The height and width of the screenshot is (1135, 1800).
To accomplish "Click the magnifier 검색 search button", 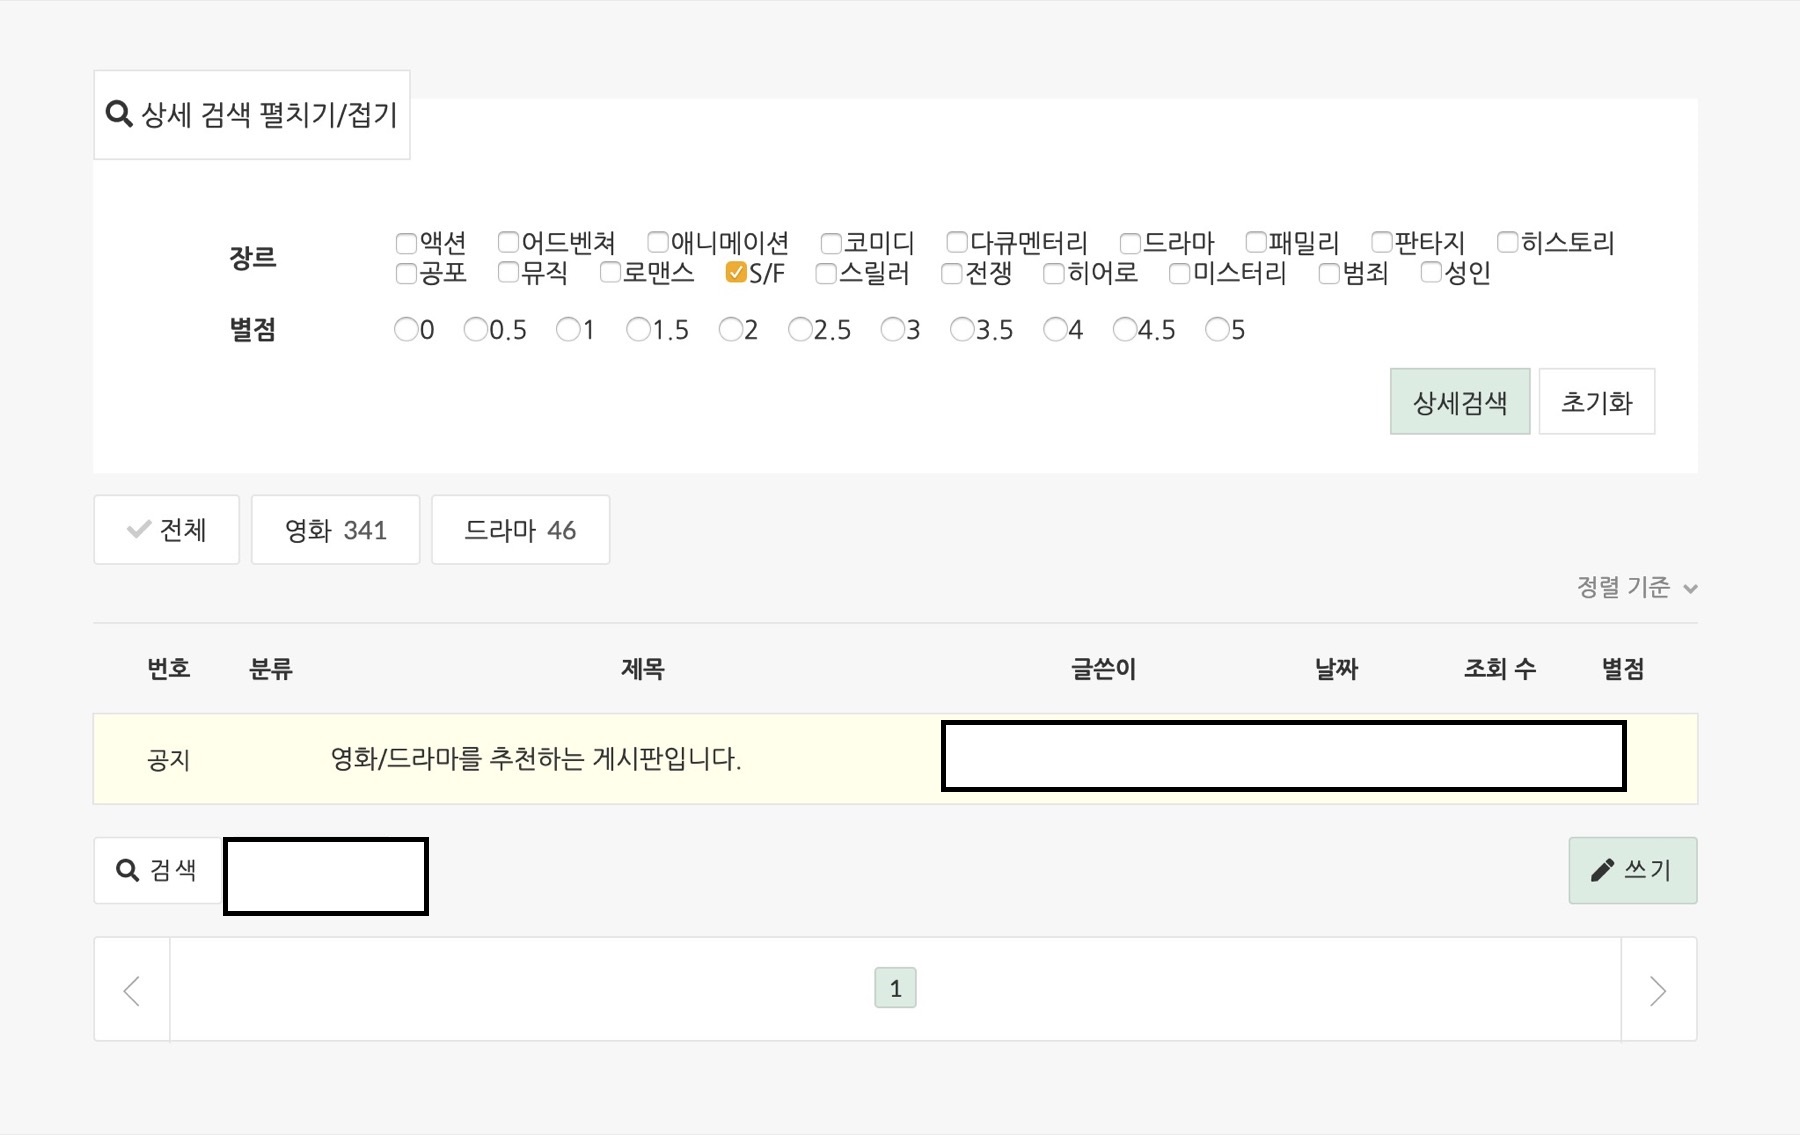I will (157, 870).
